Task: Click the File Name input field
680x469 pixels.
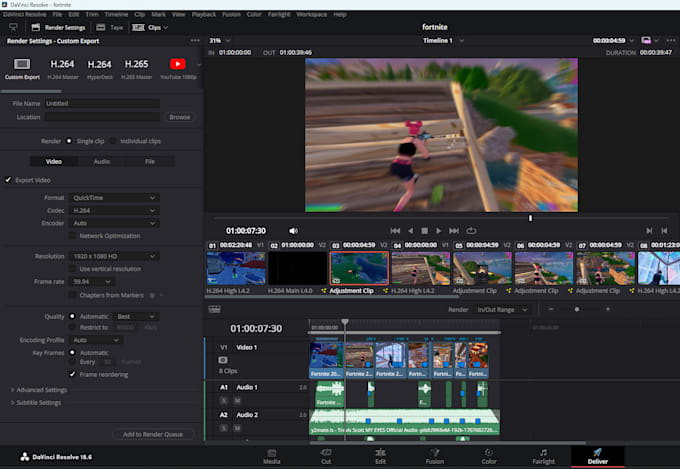Action: pos(102,103)
